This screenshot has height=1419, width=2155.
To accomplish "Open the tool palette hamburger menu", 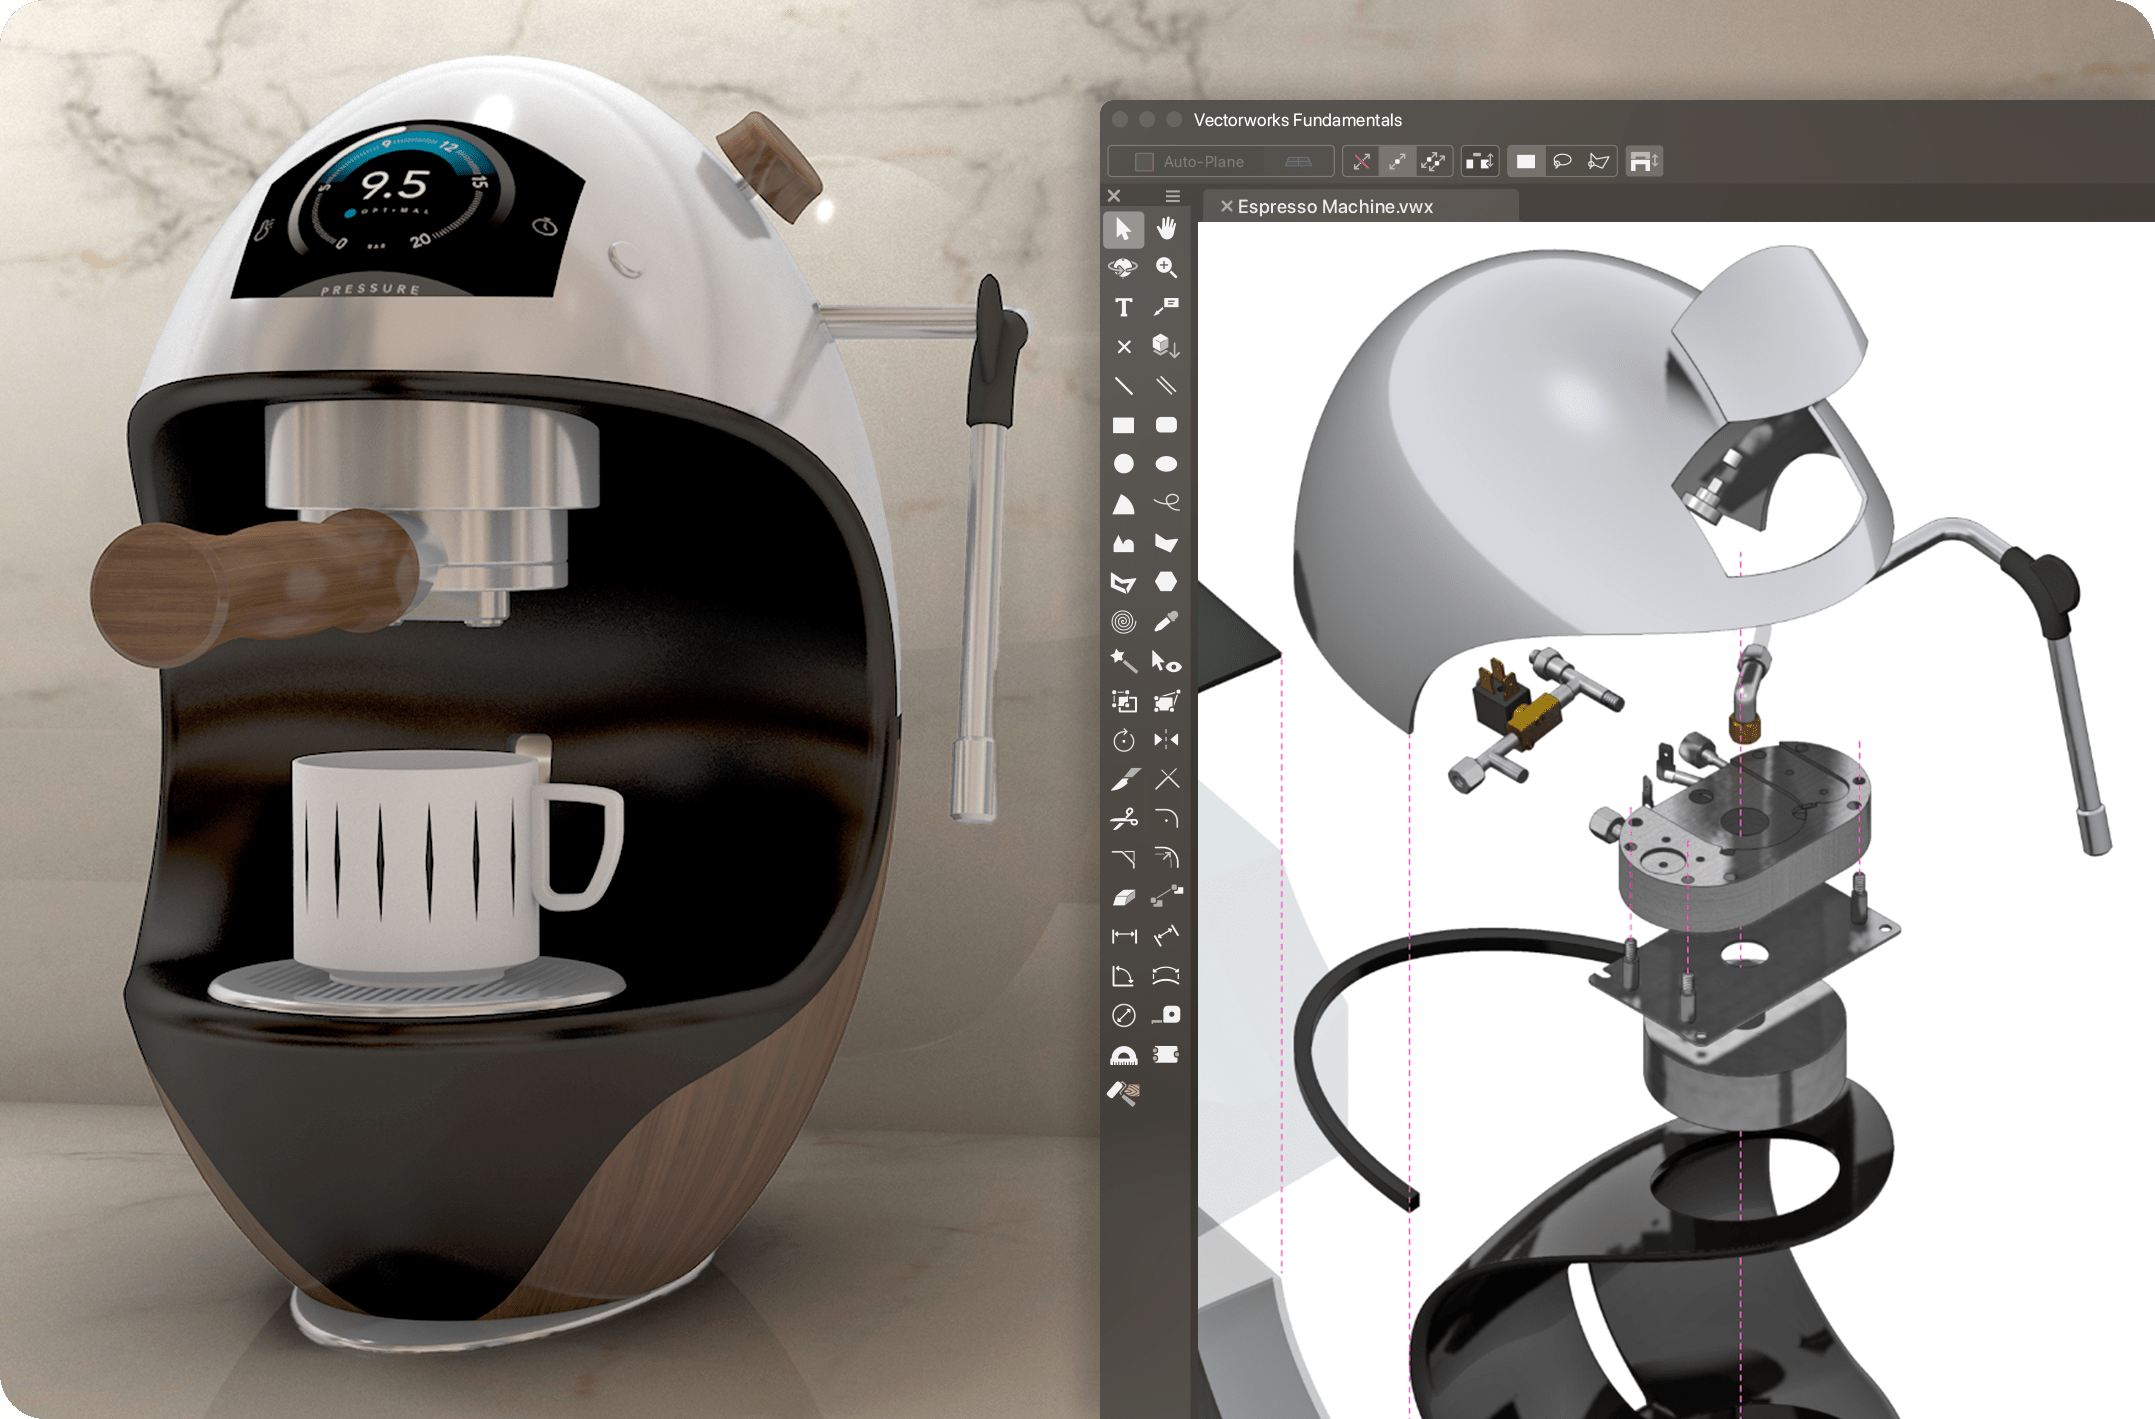I will coord(1173,196).
